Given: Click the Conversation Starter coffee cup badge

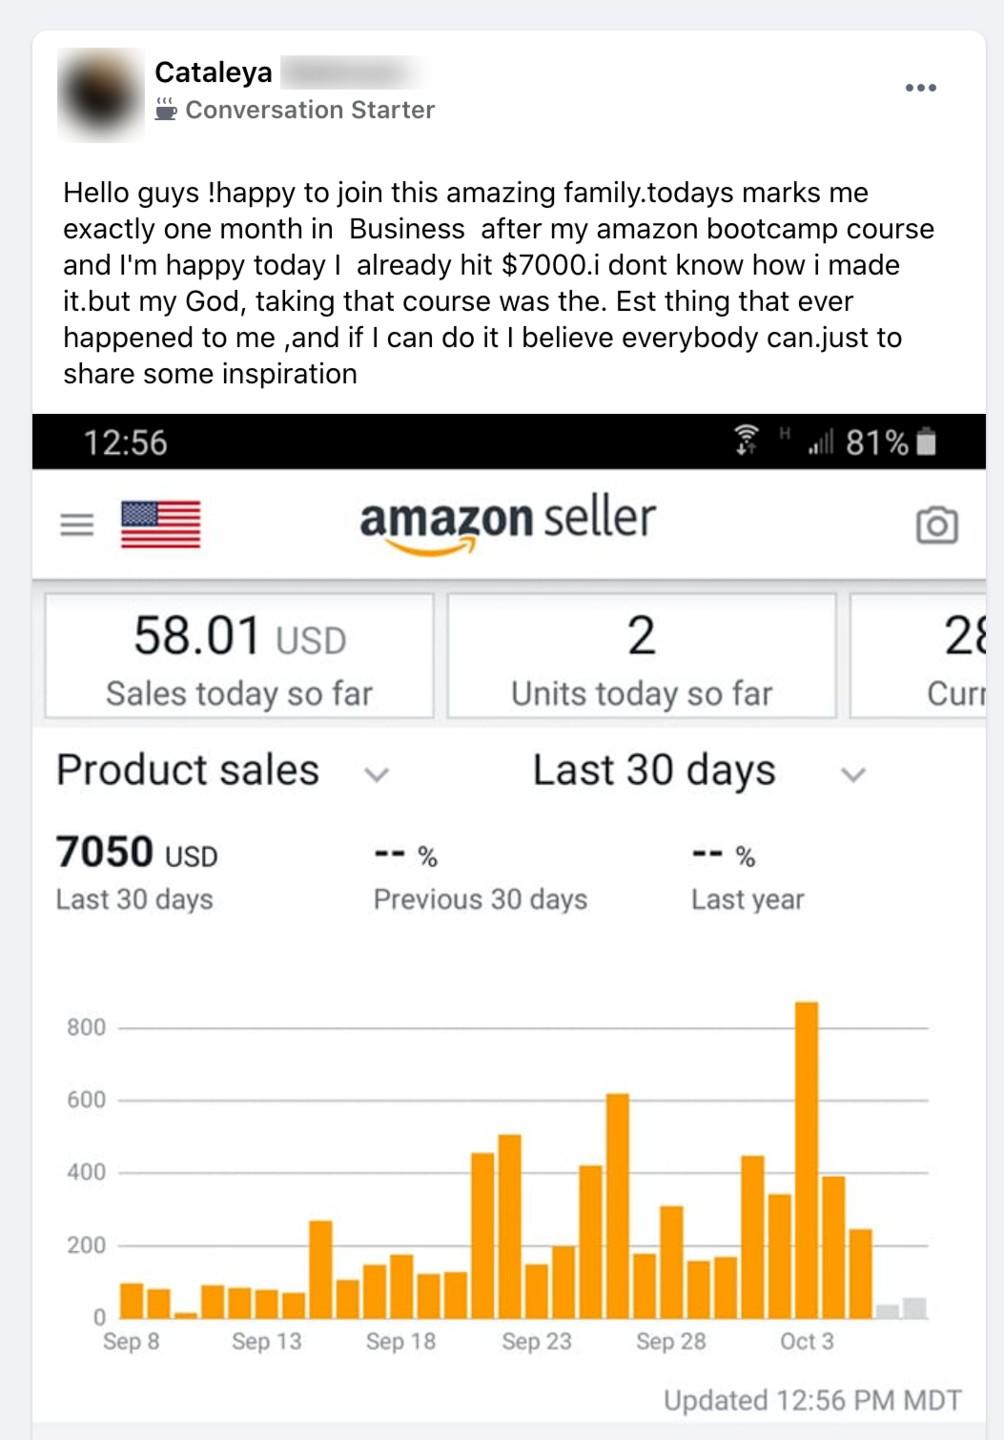Looking at the screenshot, I should pos(166,109).
